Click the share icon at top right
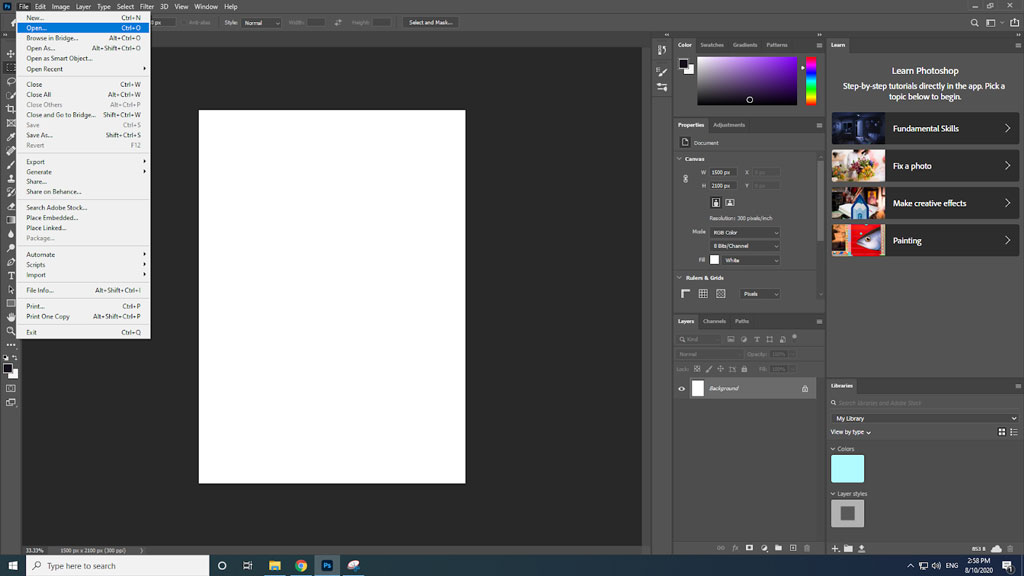Viewport: 1024px width, 576px height. click(x=1014, y=23)
